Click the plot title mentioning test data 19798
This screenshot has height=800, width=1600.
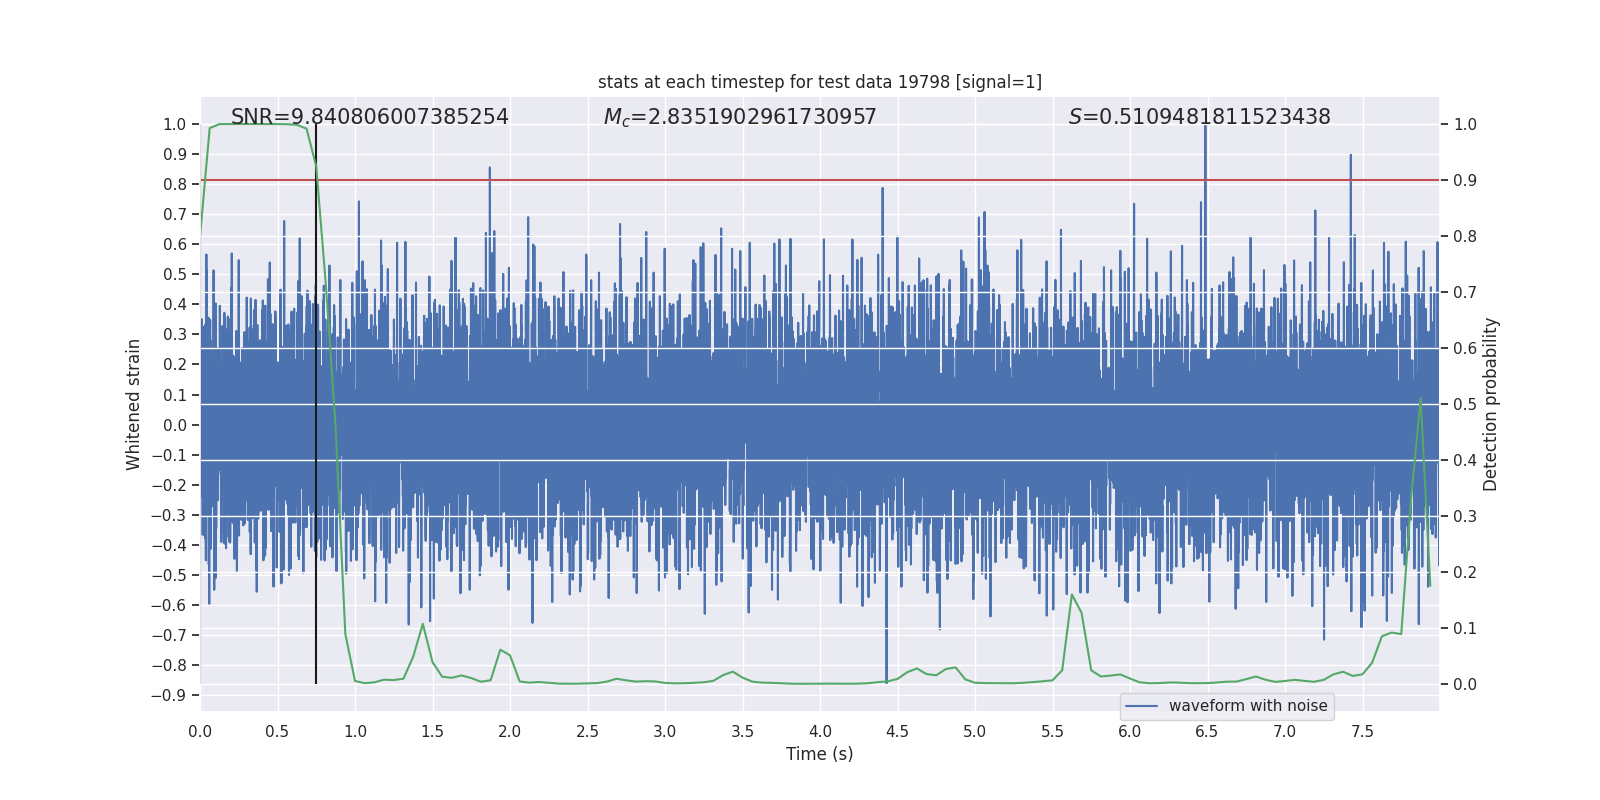pos(819,82)
